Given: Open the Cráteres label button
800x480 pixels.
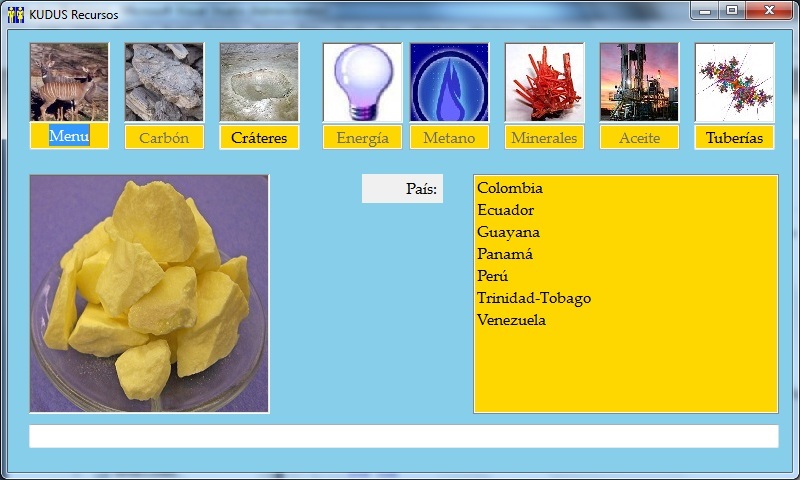Looking at the screenshot, I should (259, 138).
